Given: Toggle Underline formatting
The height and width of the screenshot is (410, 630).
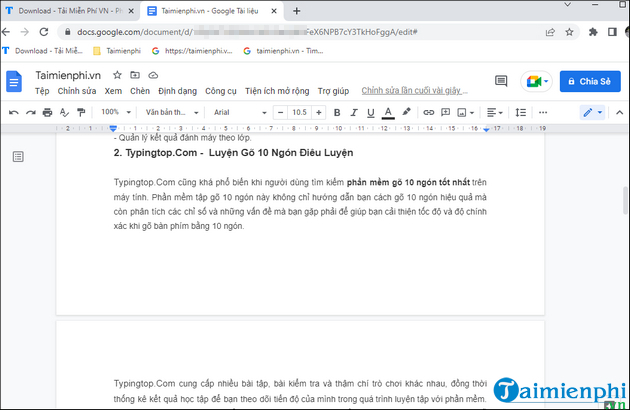Looking at the screenshot, I should click(371, 113).
